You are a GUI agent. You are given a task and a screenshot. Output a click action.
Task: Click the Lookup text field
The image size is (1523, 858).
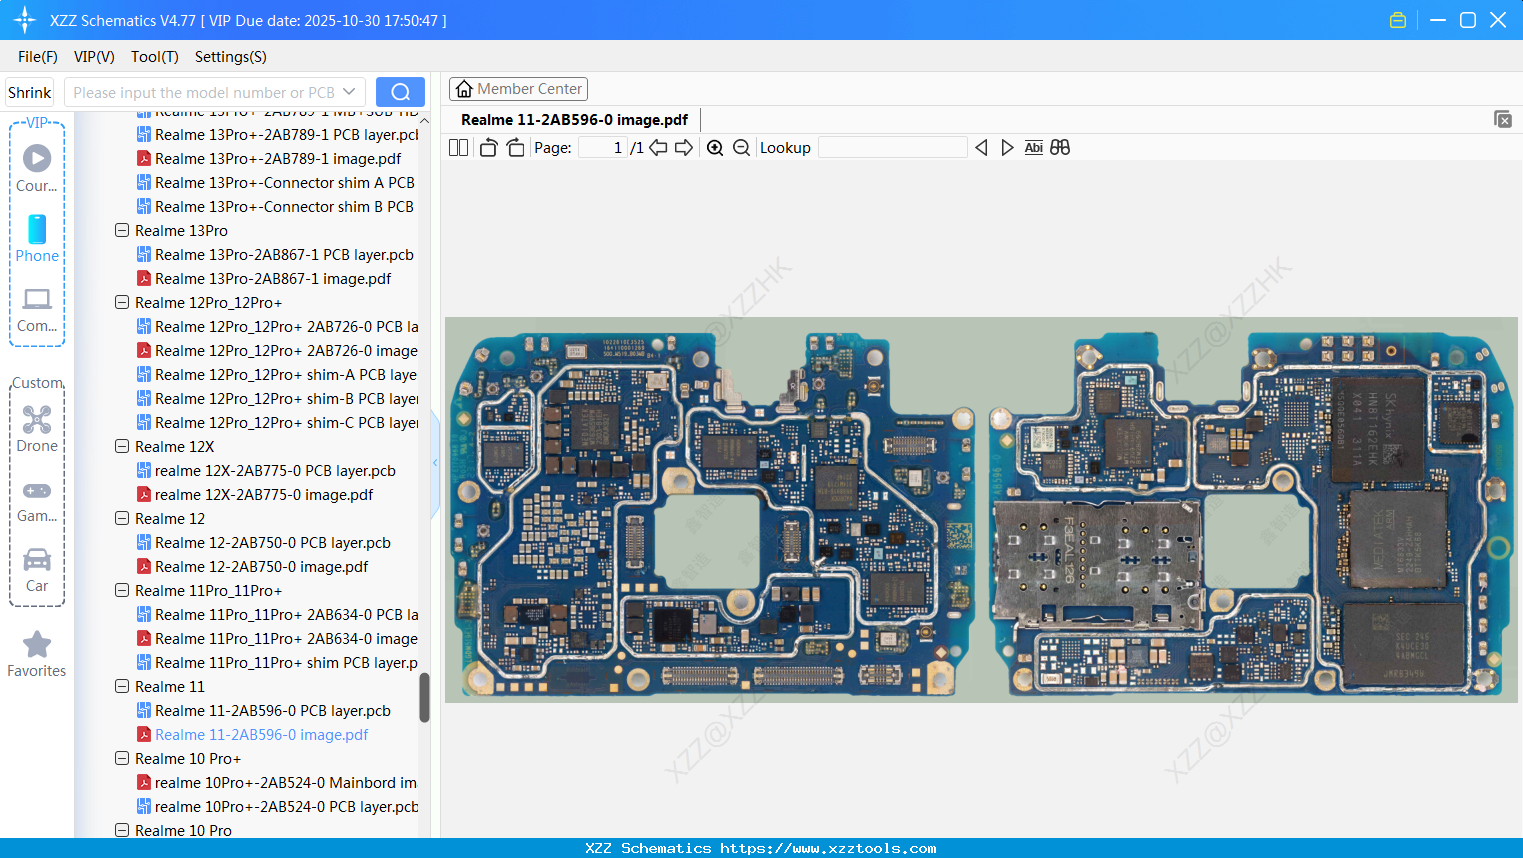(893, 148)
